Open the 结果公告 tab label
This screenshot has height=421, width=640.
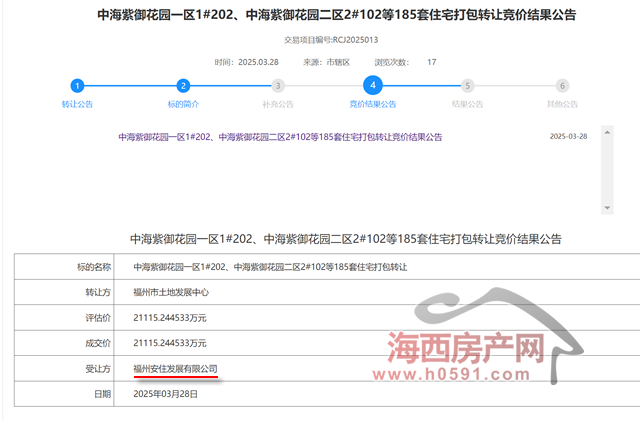tap(467, 104)
